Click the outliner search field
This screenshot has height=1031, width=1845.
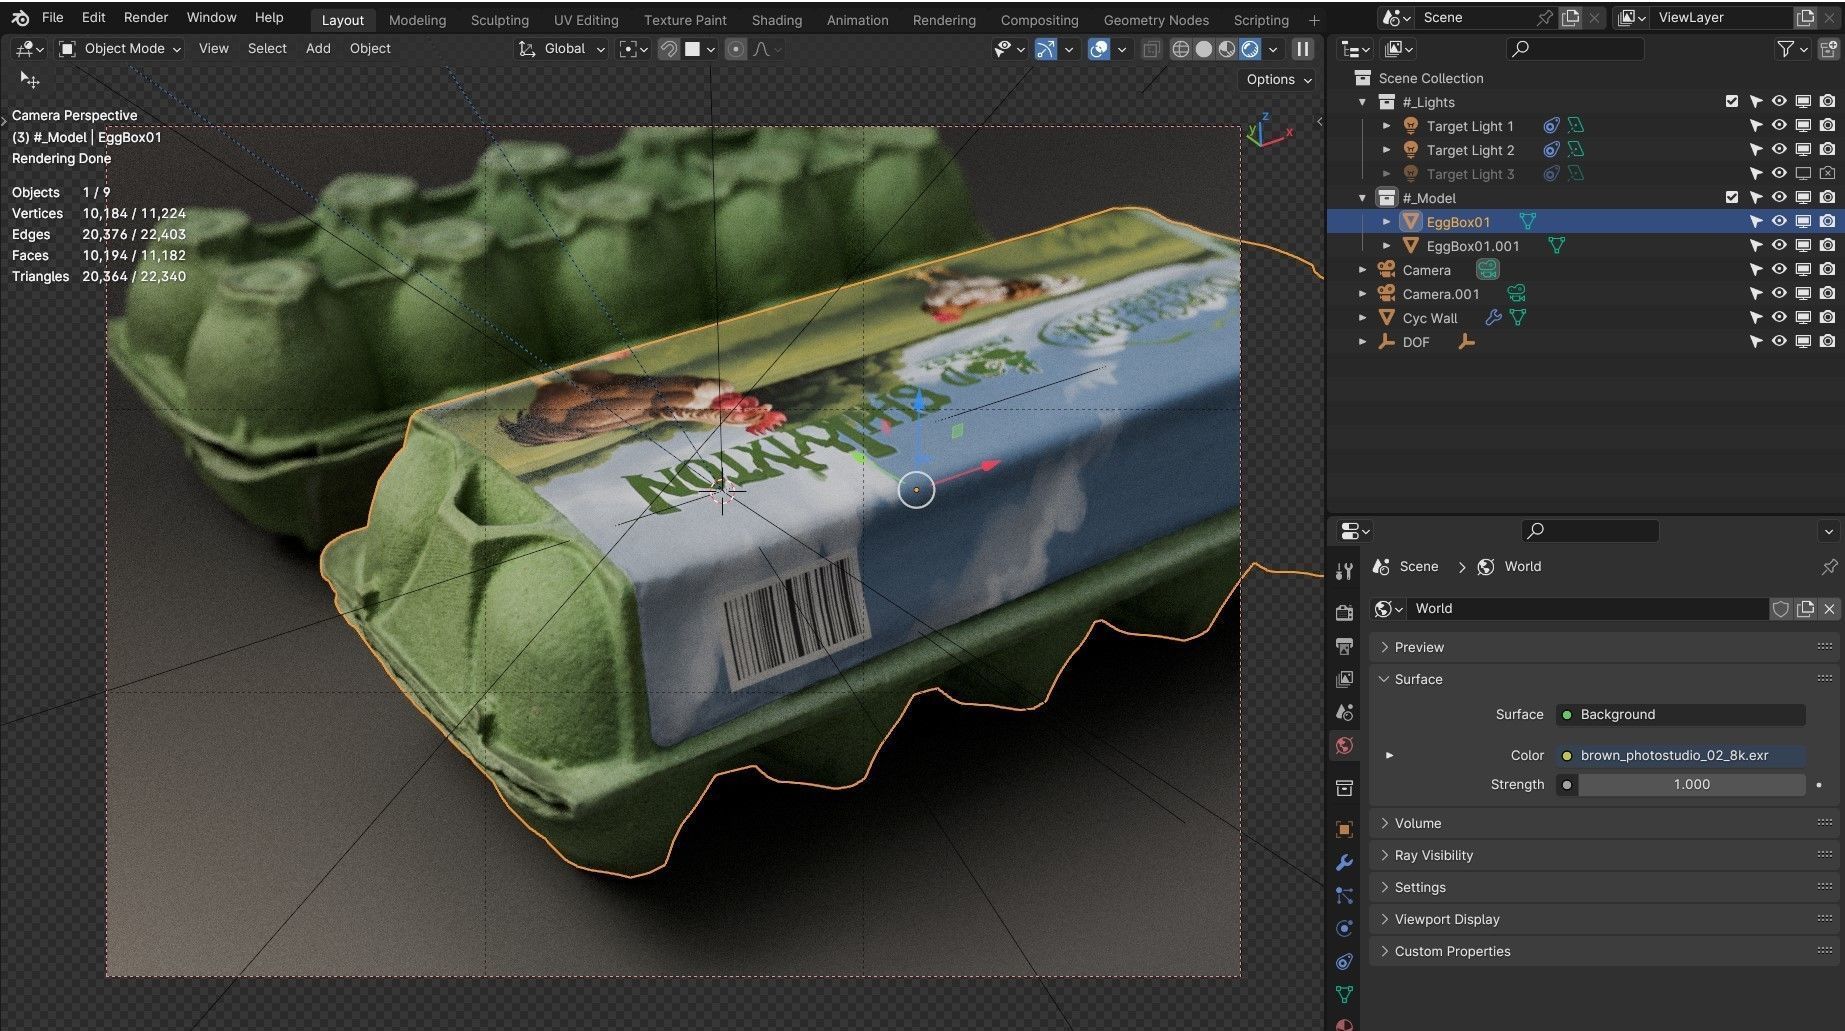(x=1575, y=49)
